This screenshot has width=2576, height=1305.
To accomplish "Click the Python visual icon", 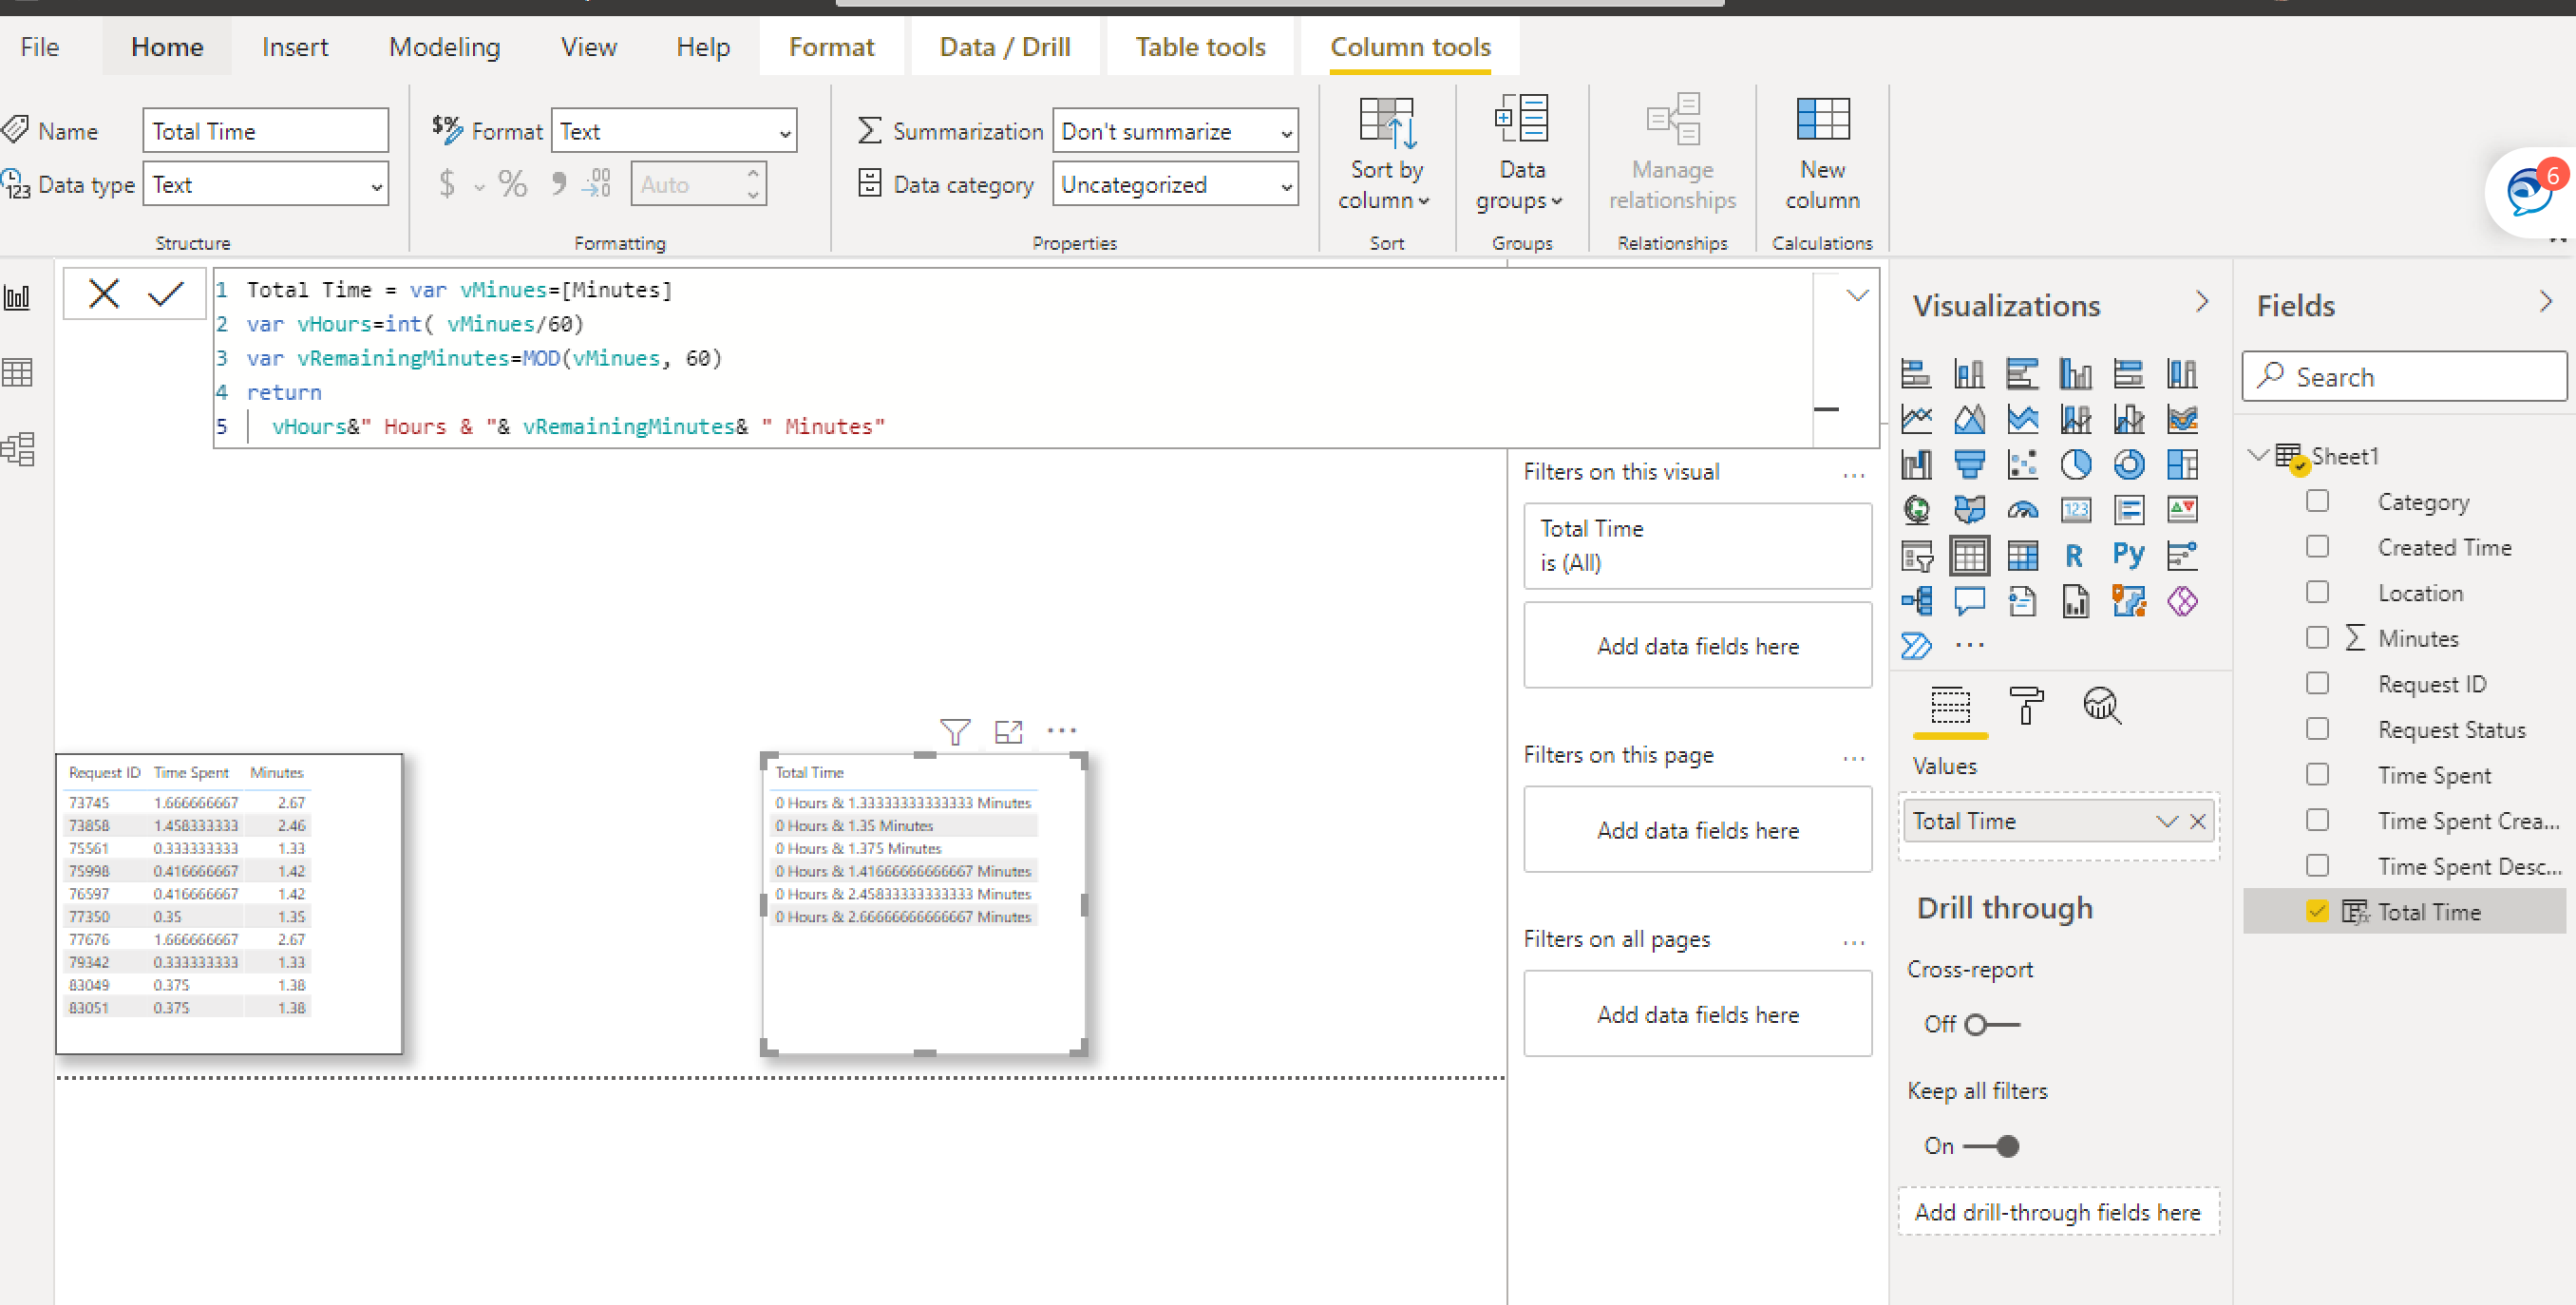I will click(2129, 555).
